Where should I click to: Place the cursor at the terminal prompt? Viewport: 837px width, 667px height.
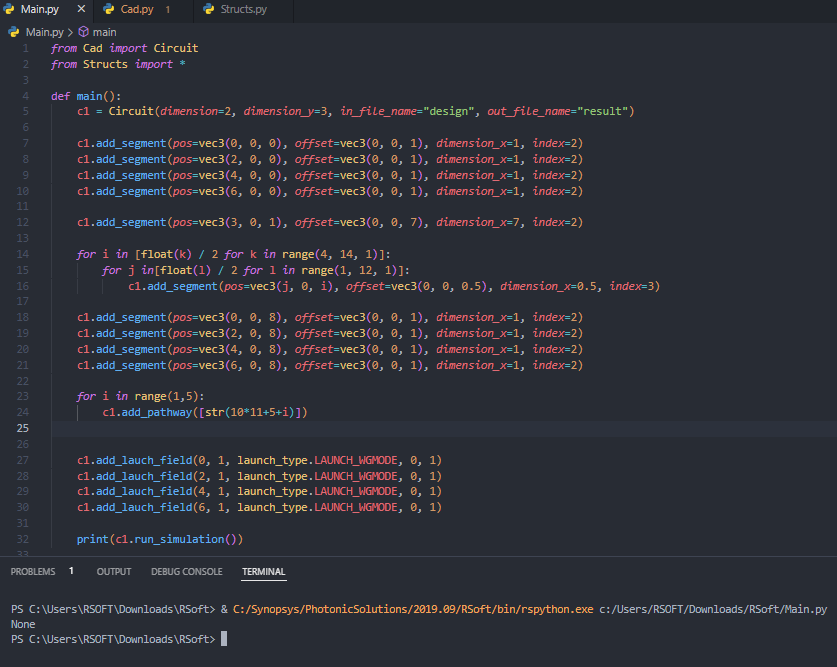click(224, 639)
